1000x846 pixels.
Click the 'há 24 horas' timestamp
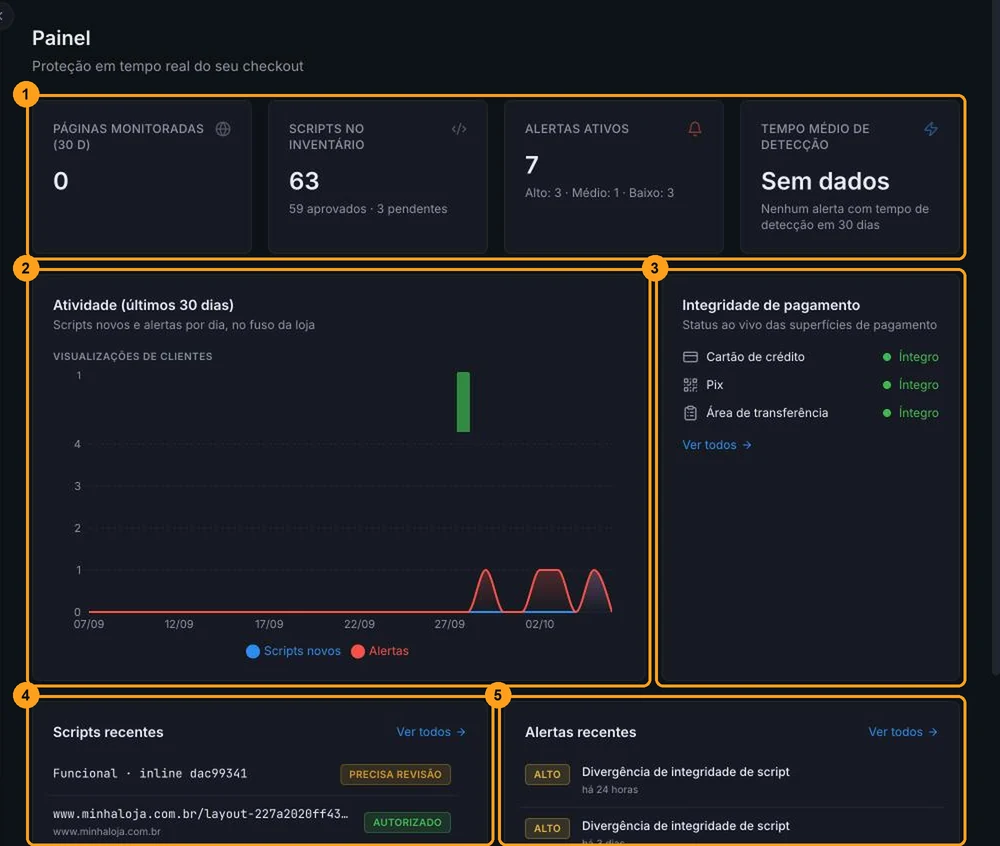click(610, 789)
